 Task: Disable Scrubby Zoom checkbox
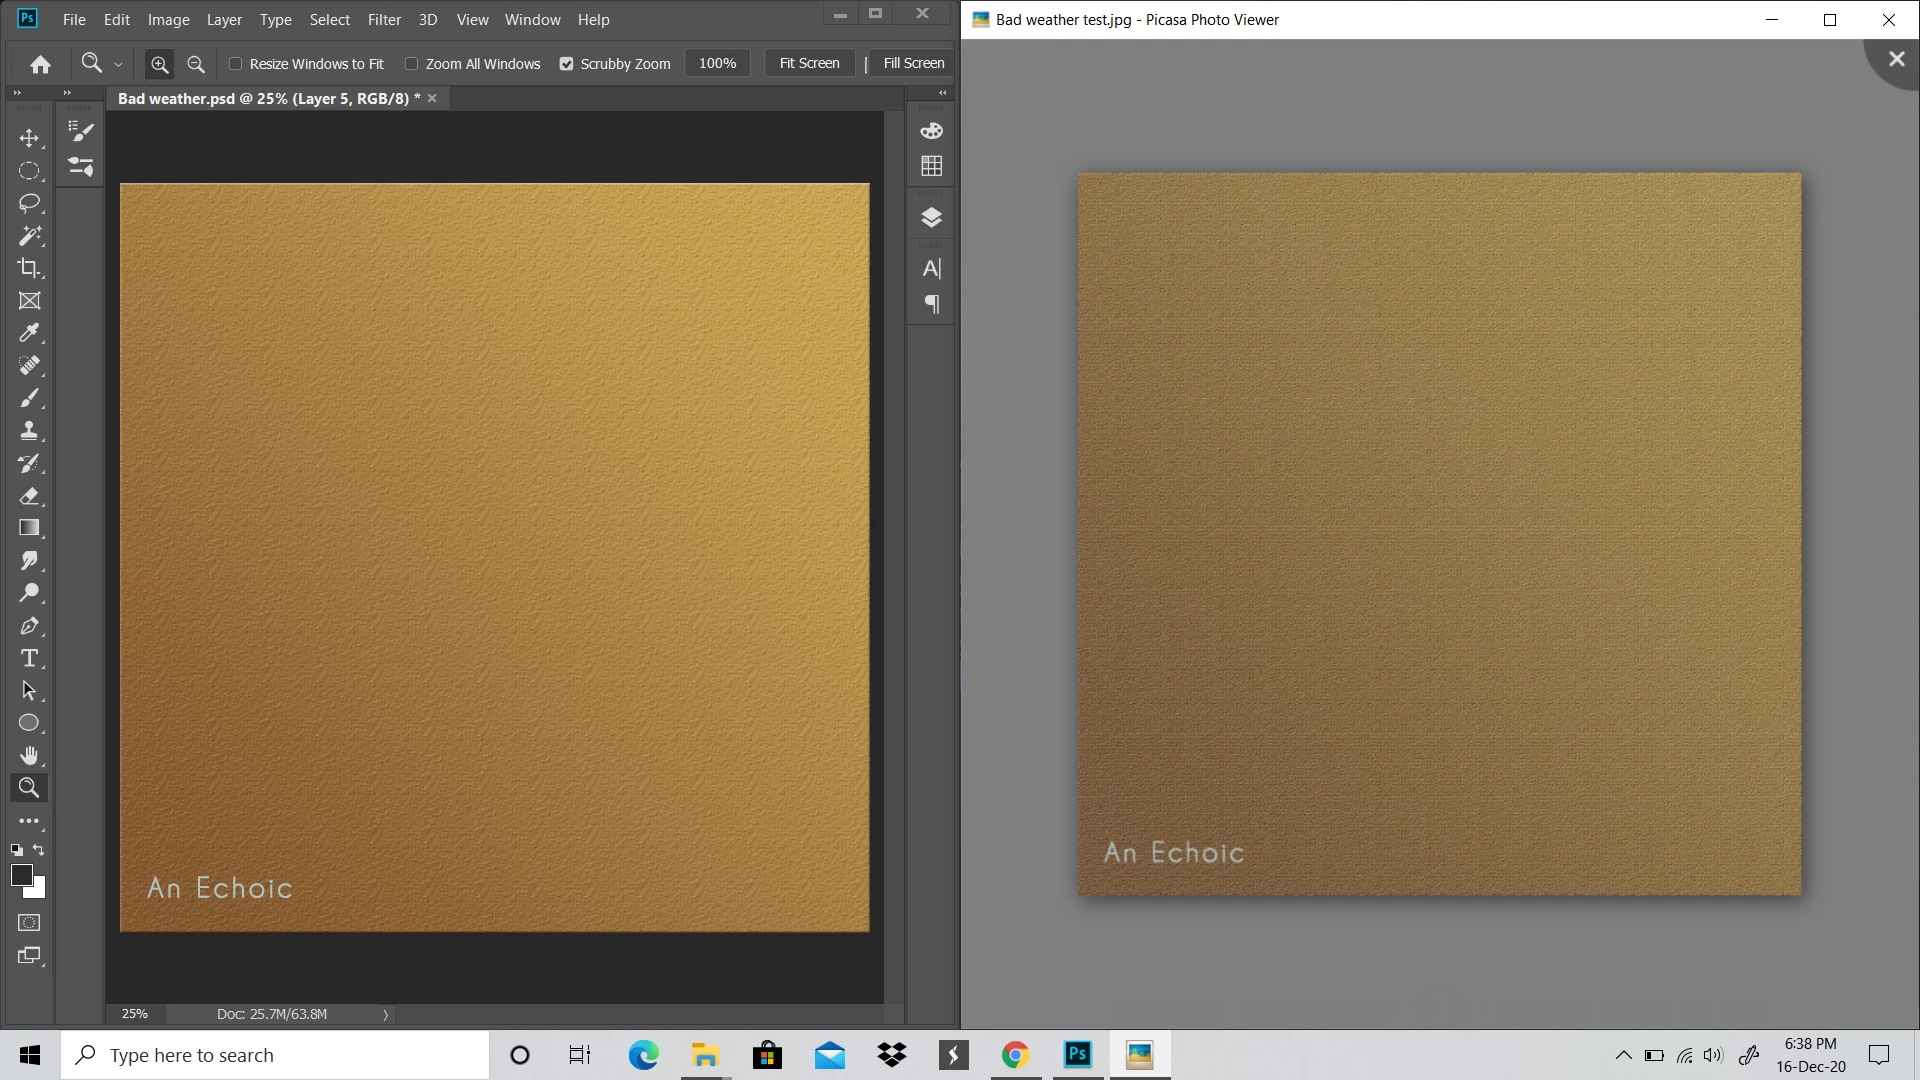point(566,64)
